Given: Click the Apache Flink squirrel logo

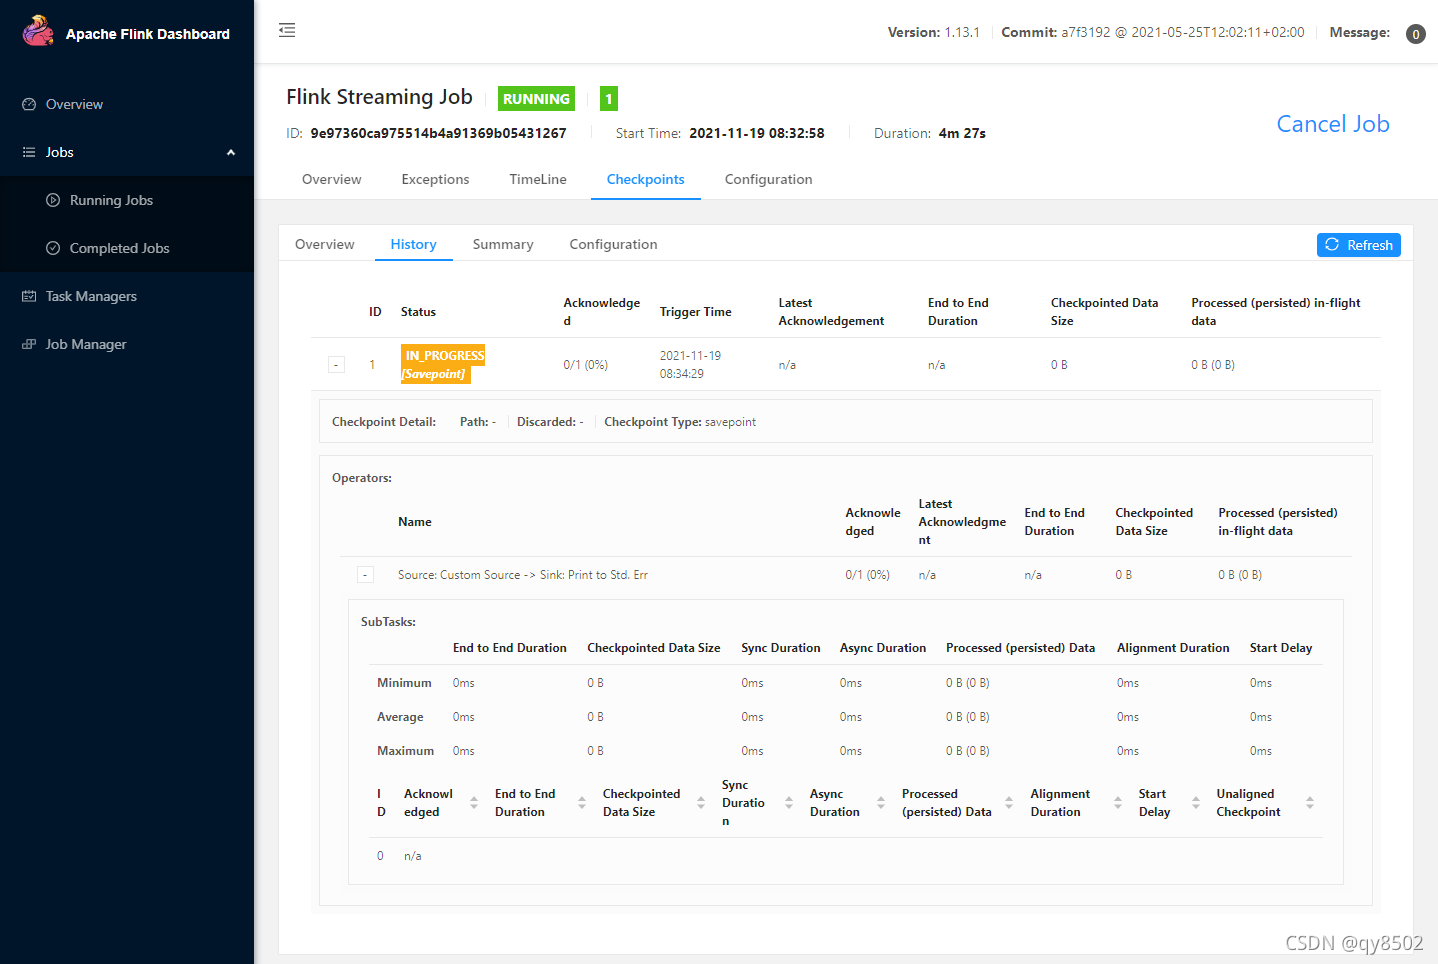Looking at the screenshot, I should coord(38,31).
